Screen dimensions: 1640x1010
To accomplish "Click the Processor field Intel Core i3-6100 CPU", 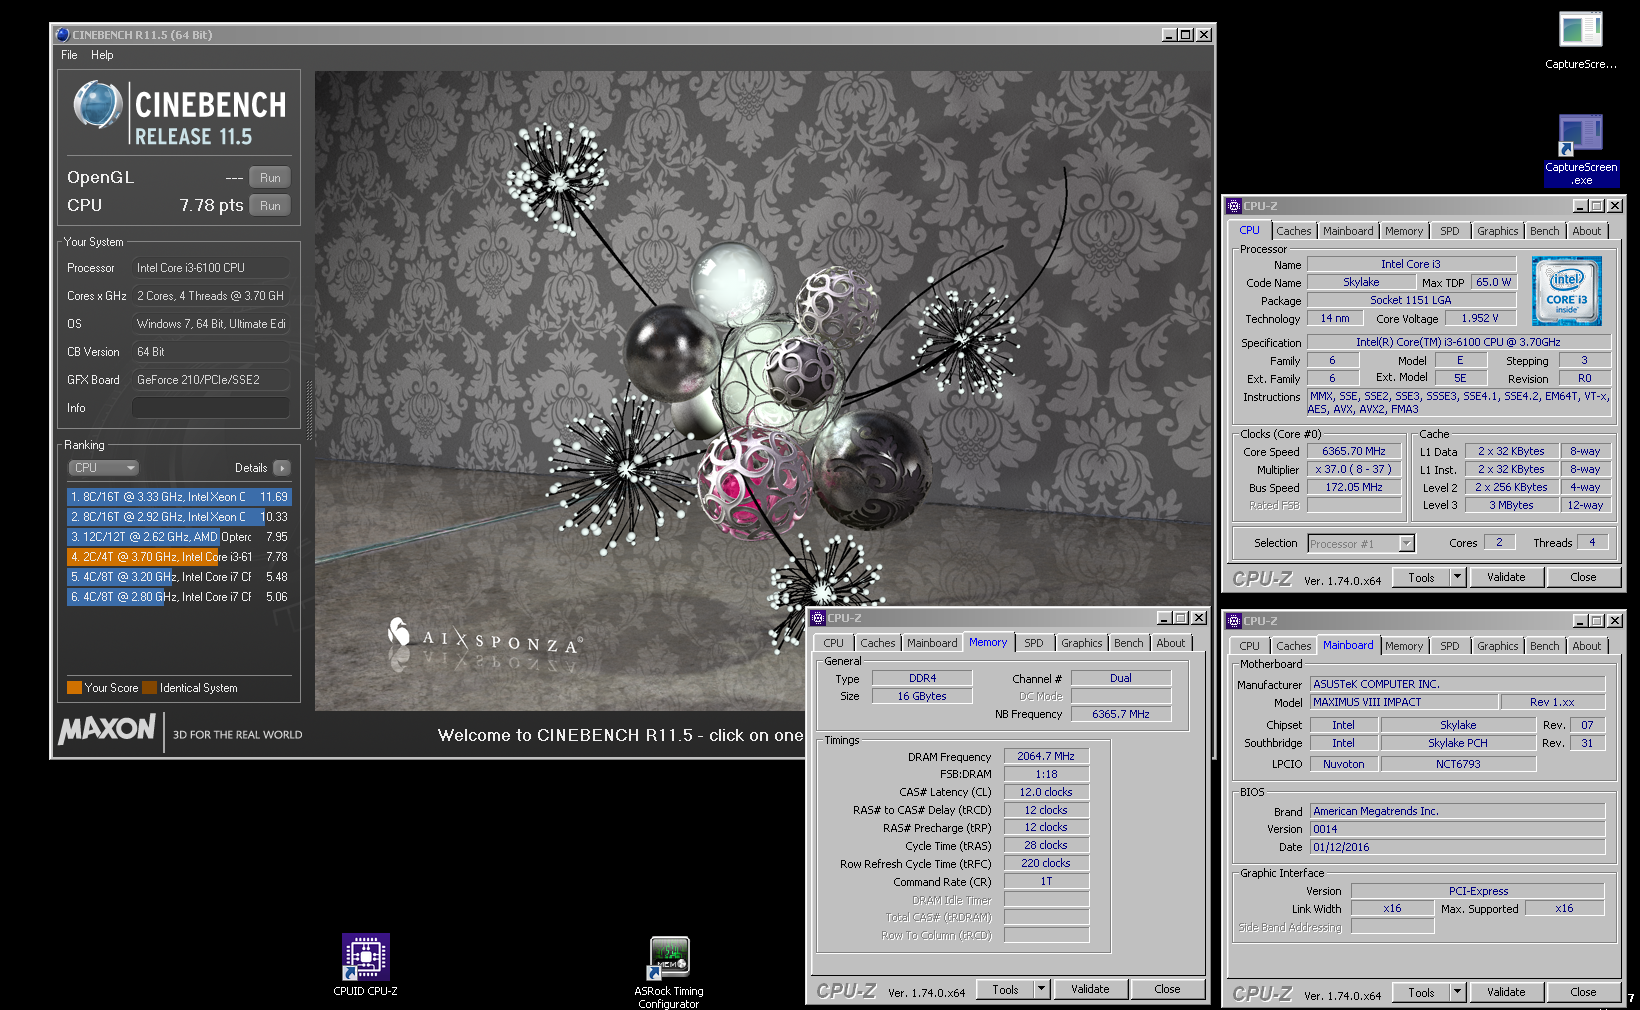I will [x=210, y=268].
